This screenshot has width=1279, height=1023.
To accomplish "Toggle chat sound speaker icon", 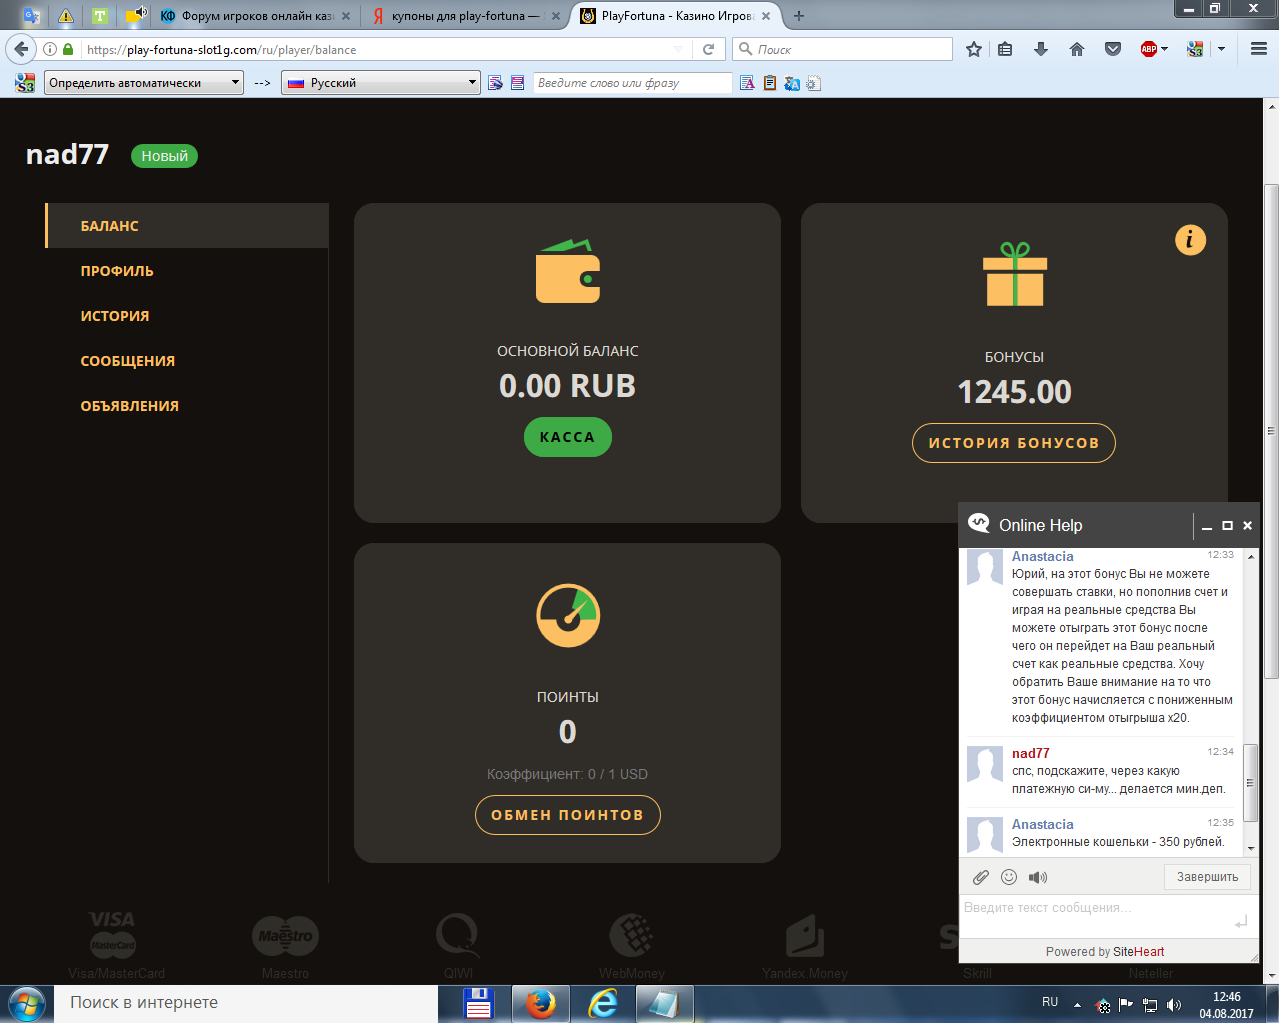I will [x=1038, y=877].
